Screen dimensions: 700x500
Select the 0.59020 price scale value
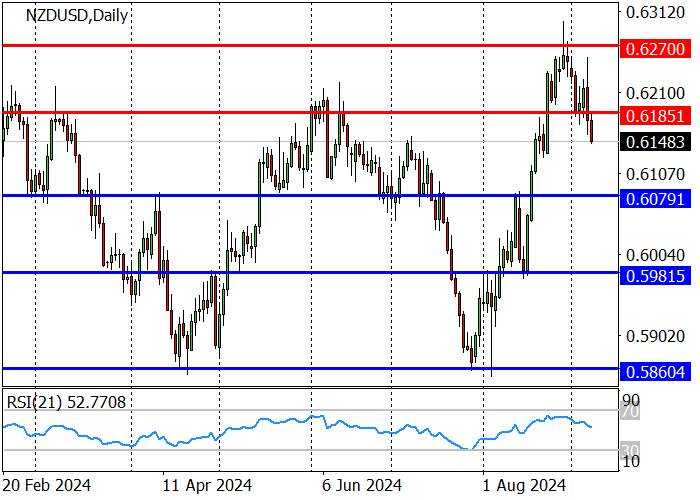point(655,336)
